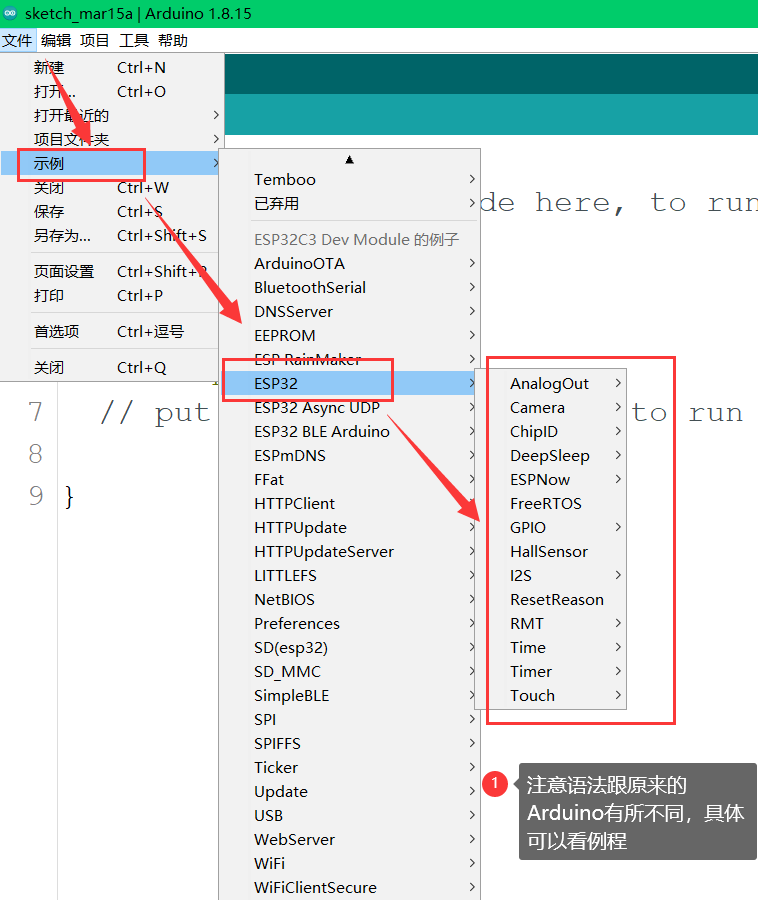The width and height of the screenshot is (758, 900).
Task: Open SPI examples
Action: coord(349,720)
